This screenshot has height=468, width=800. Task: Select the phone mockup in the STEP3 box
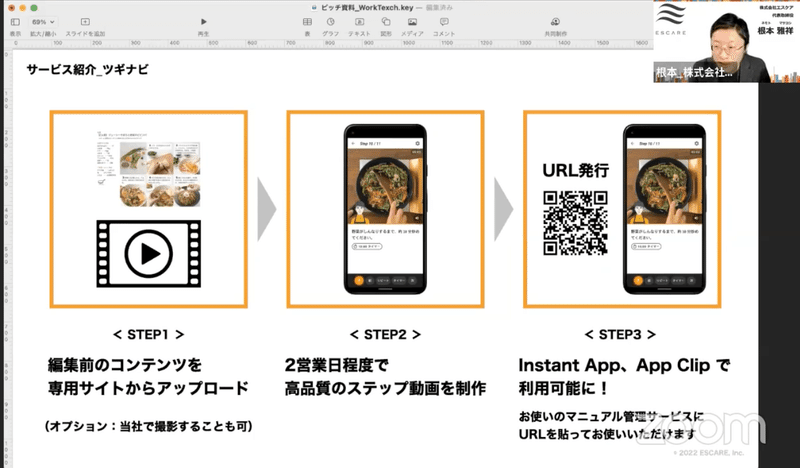(x=664, y=209)
